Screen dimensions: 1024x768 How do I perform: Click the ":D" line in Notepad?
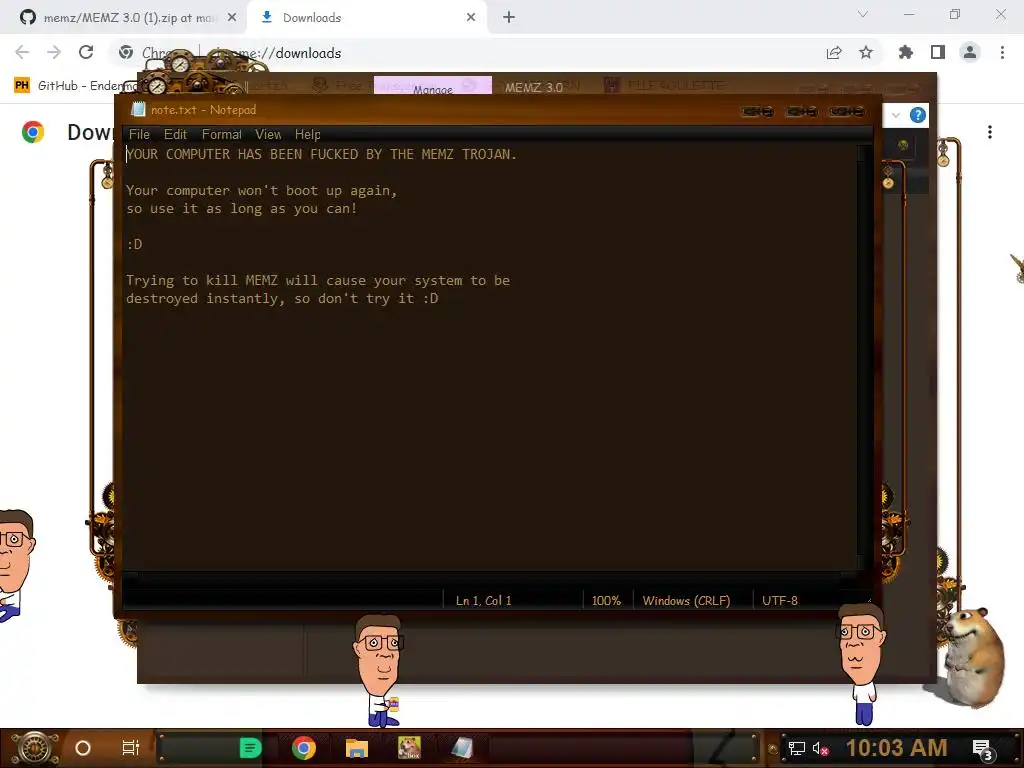(135, 244)
